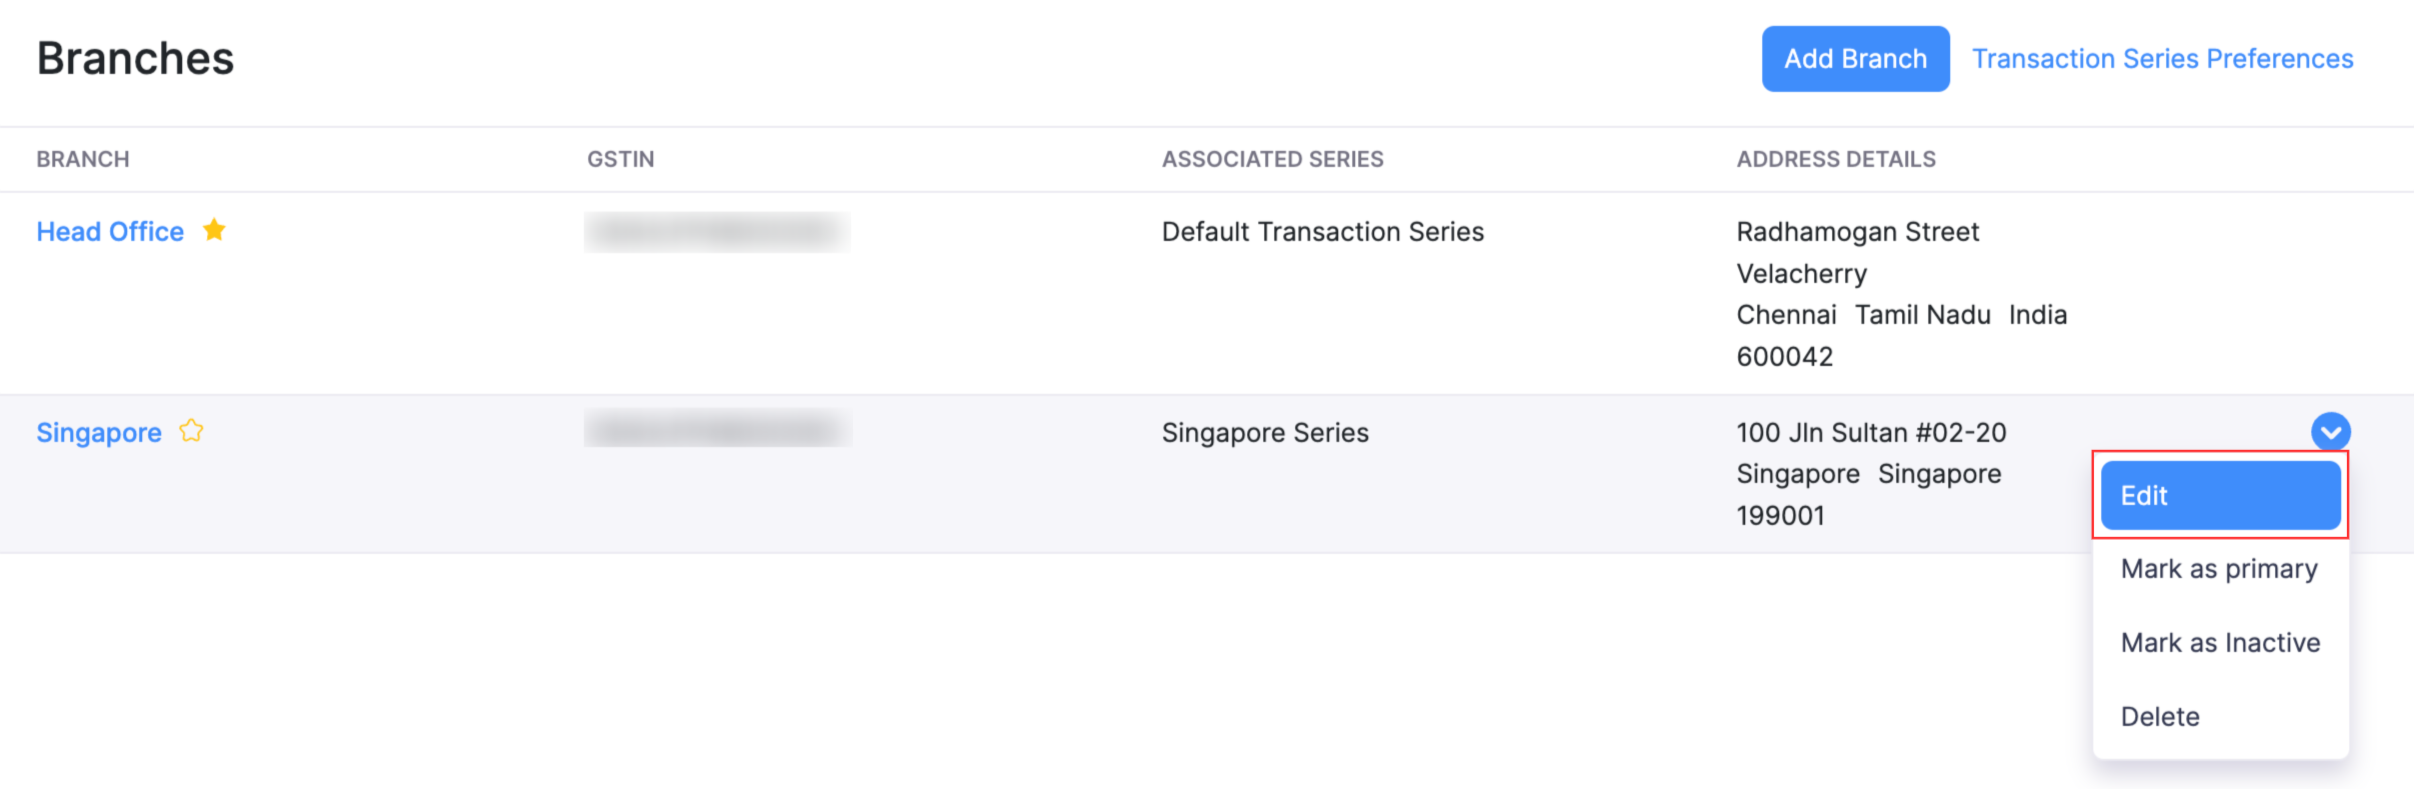This screenshot has width=2414, height=789.
Task: Open the Head Office branch link
Action: [x=110, y=232]
